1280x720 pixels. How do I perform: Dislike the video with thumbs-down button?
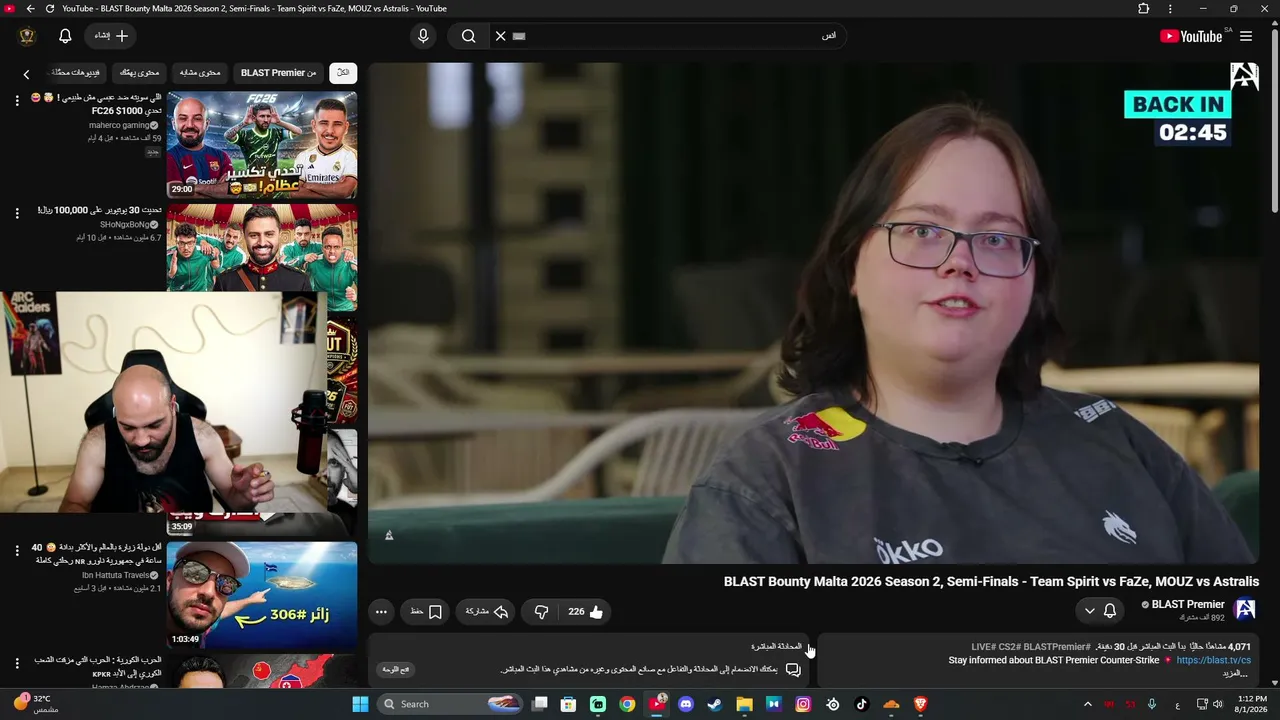(541, 612)
